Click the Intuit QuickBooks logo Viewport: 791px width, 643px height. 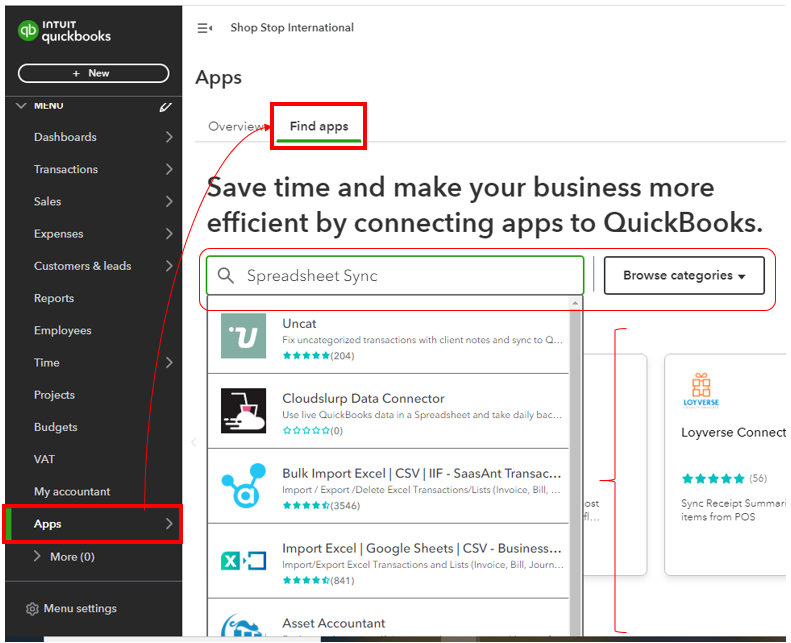[x=64, y=31]
